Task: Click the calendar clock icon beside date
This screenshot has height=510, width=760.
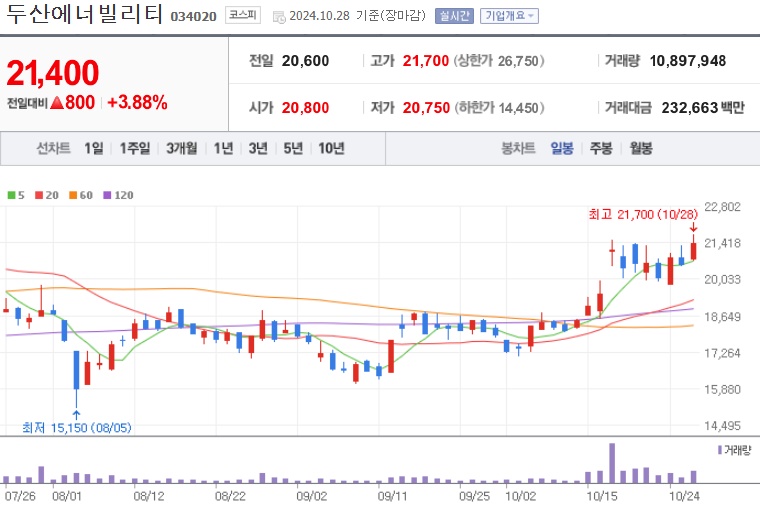Action: (x=279, y=17)
